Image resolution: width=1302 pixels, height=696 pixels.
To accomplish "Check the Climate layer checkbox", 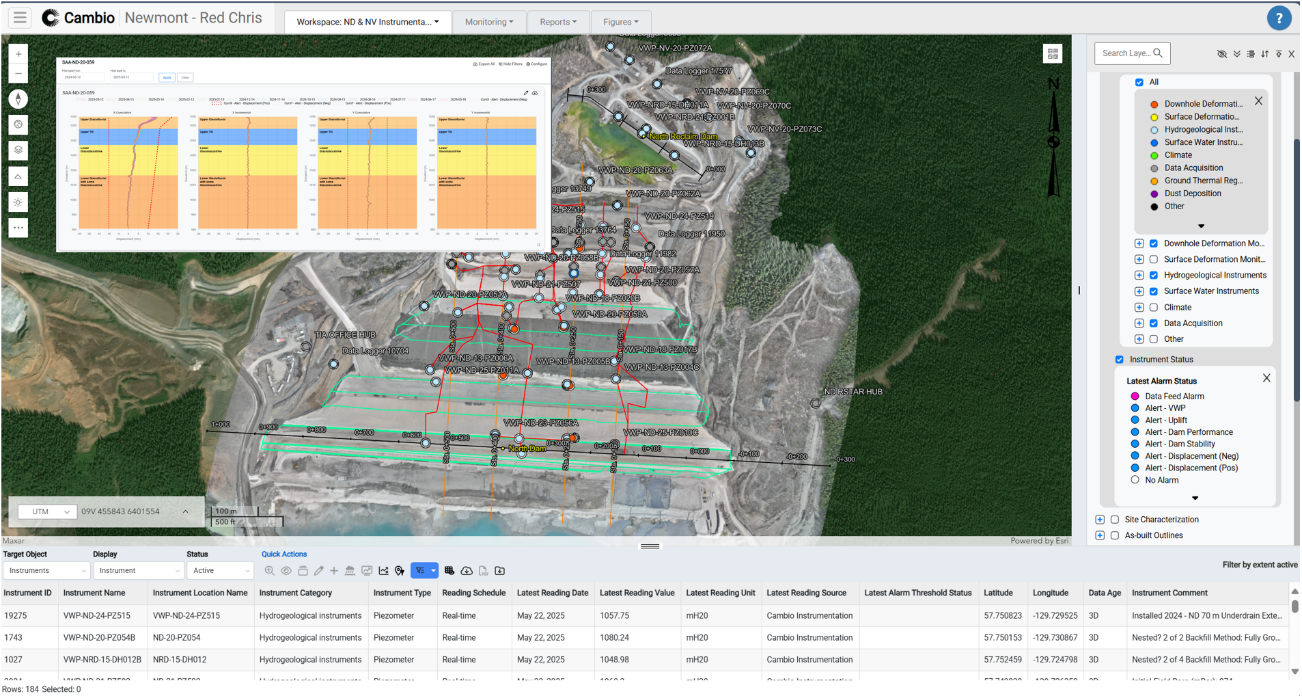I will pyautogui.click(x=1154, y=307).
